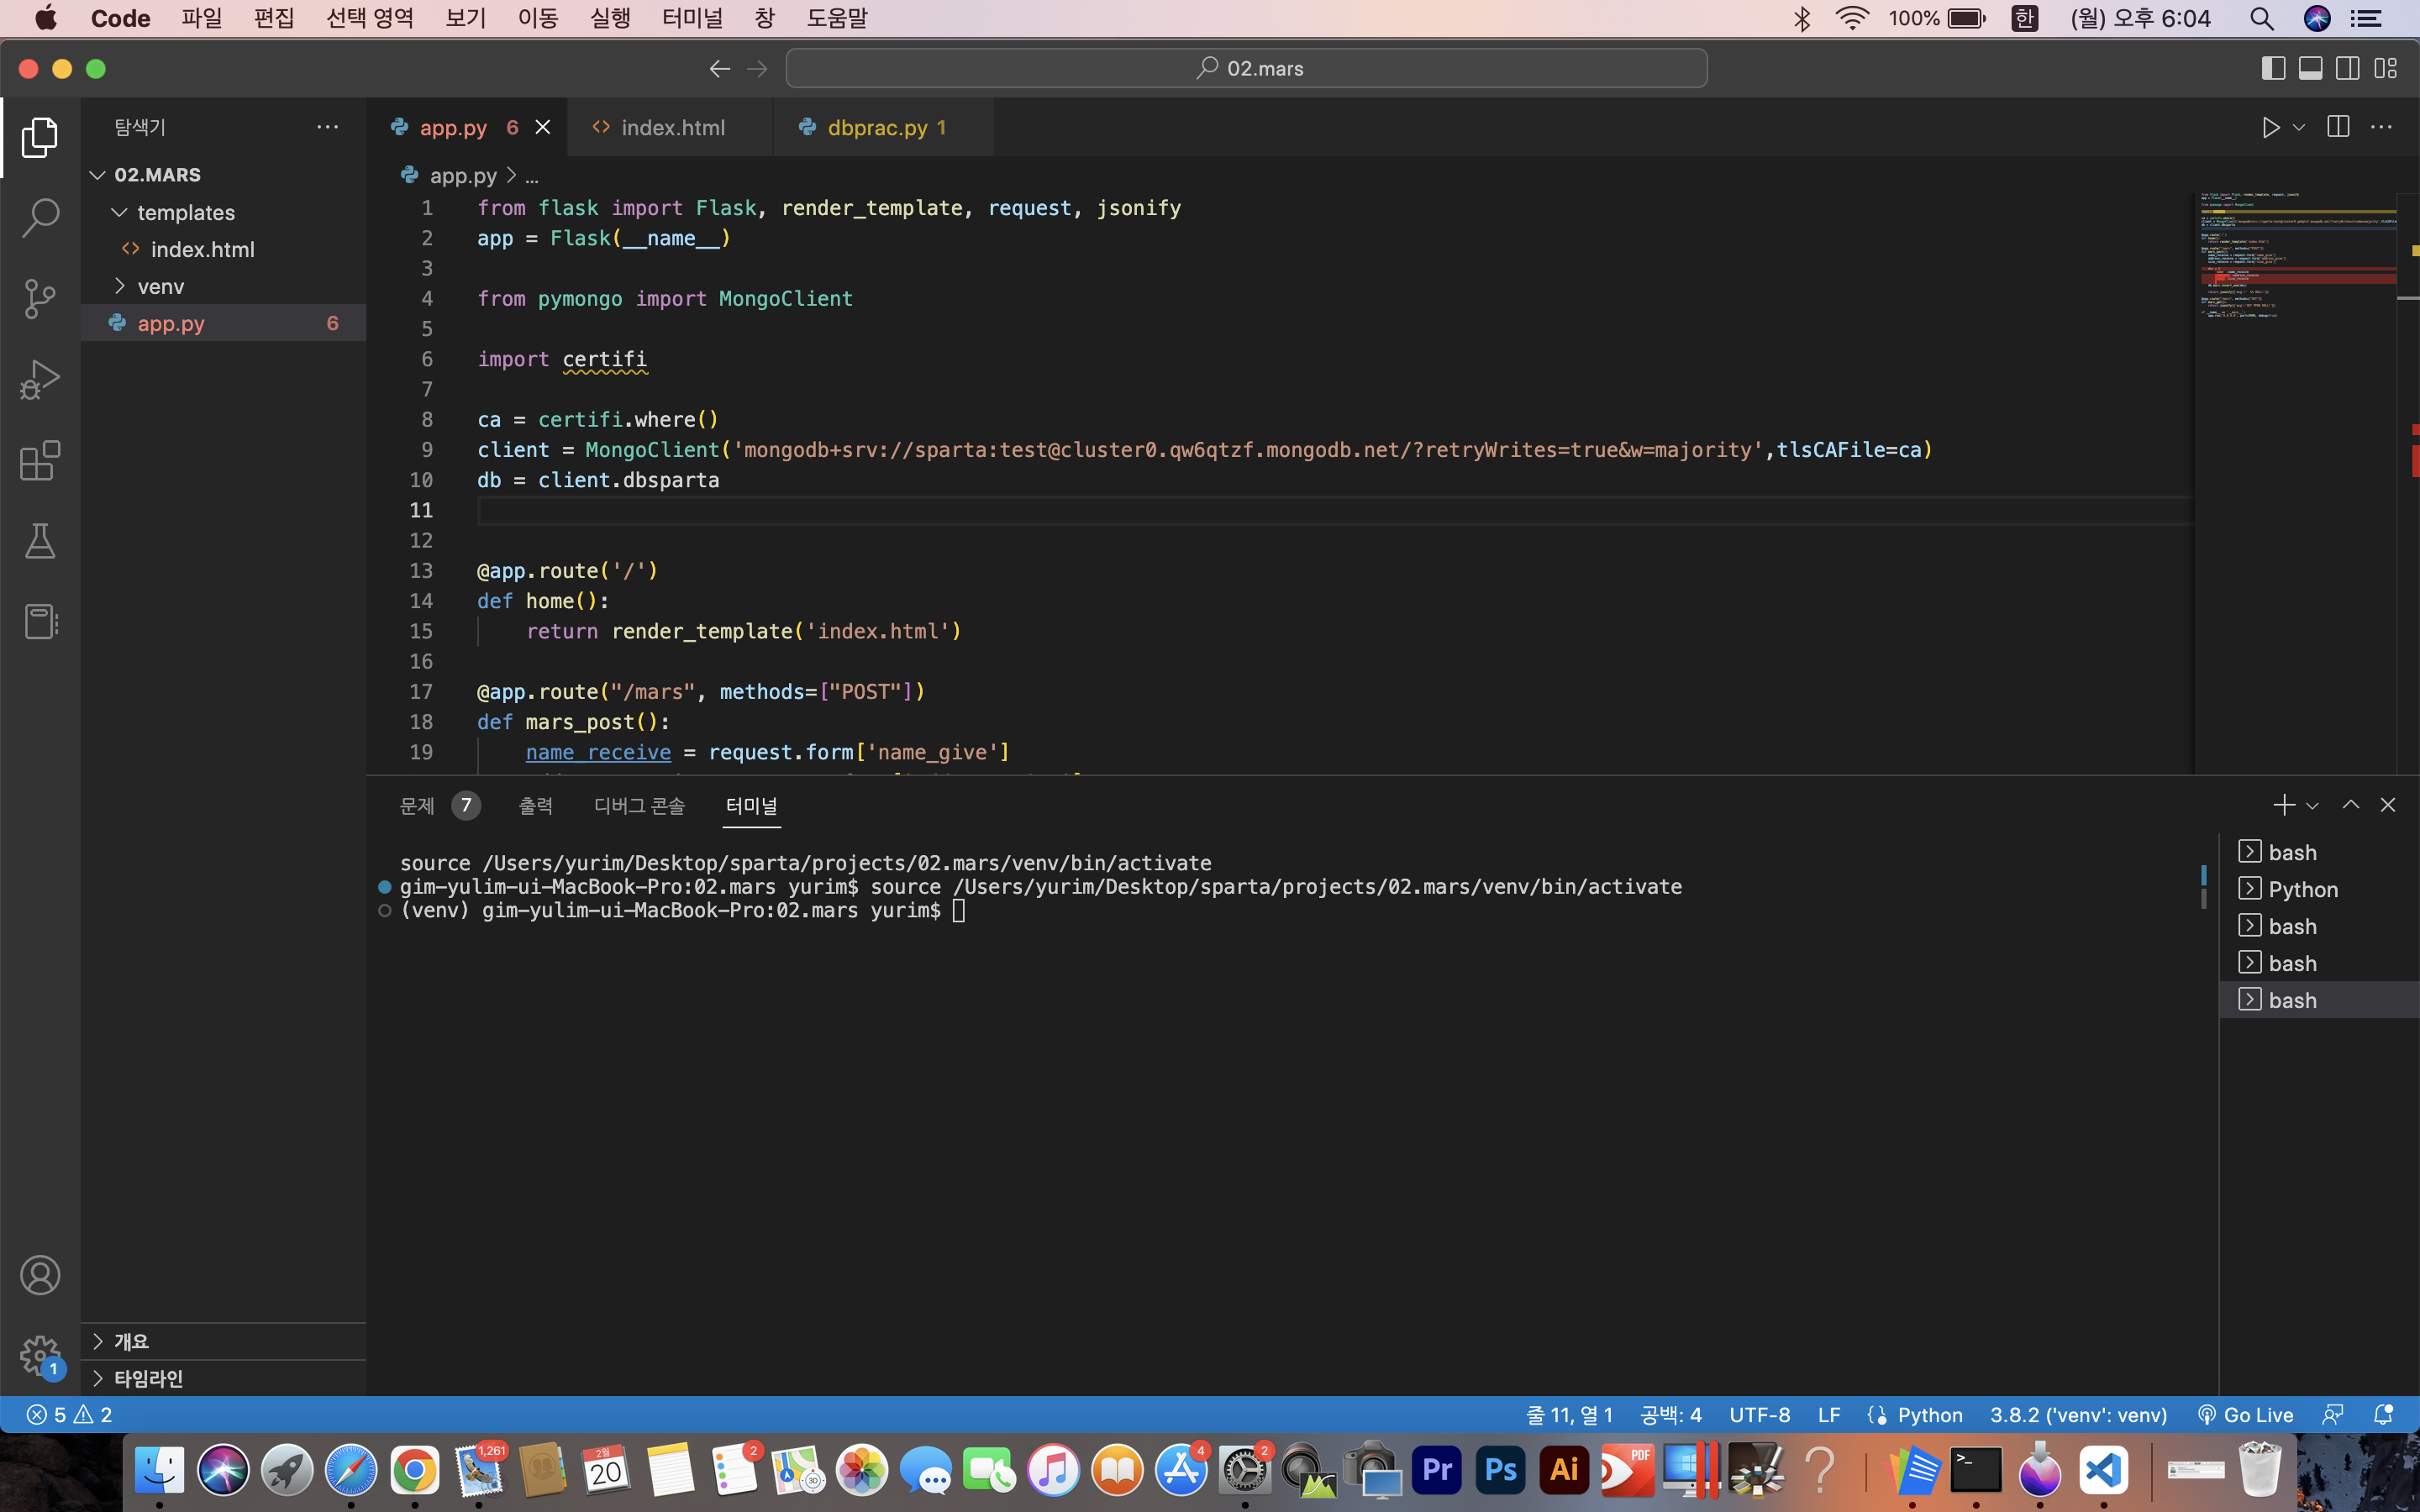The image size is (2420, 1512).
Task: Open battery status in menu bar
Action: pos(1966,18)
